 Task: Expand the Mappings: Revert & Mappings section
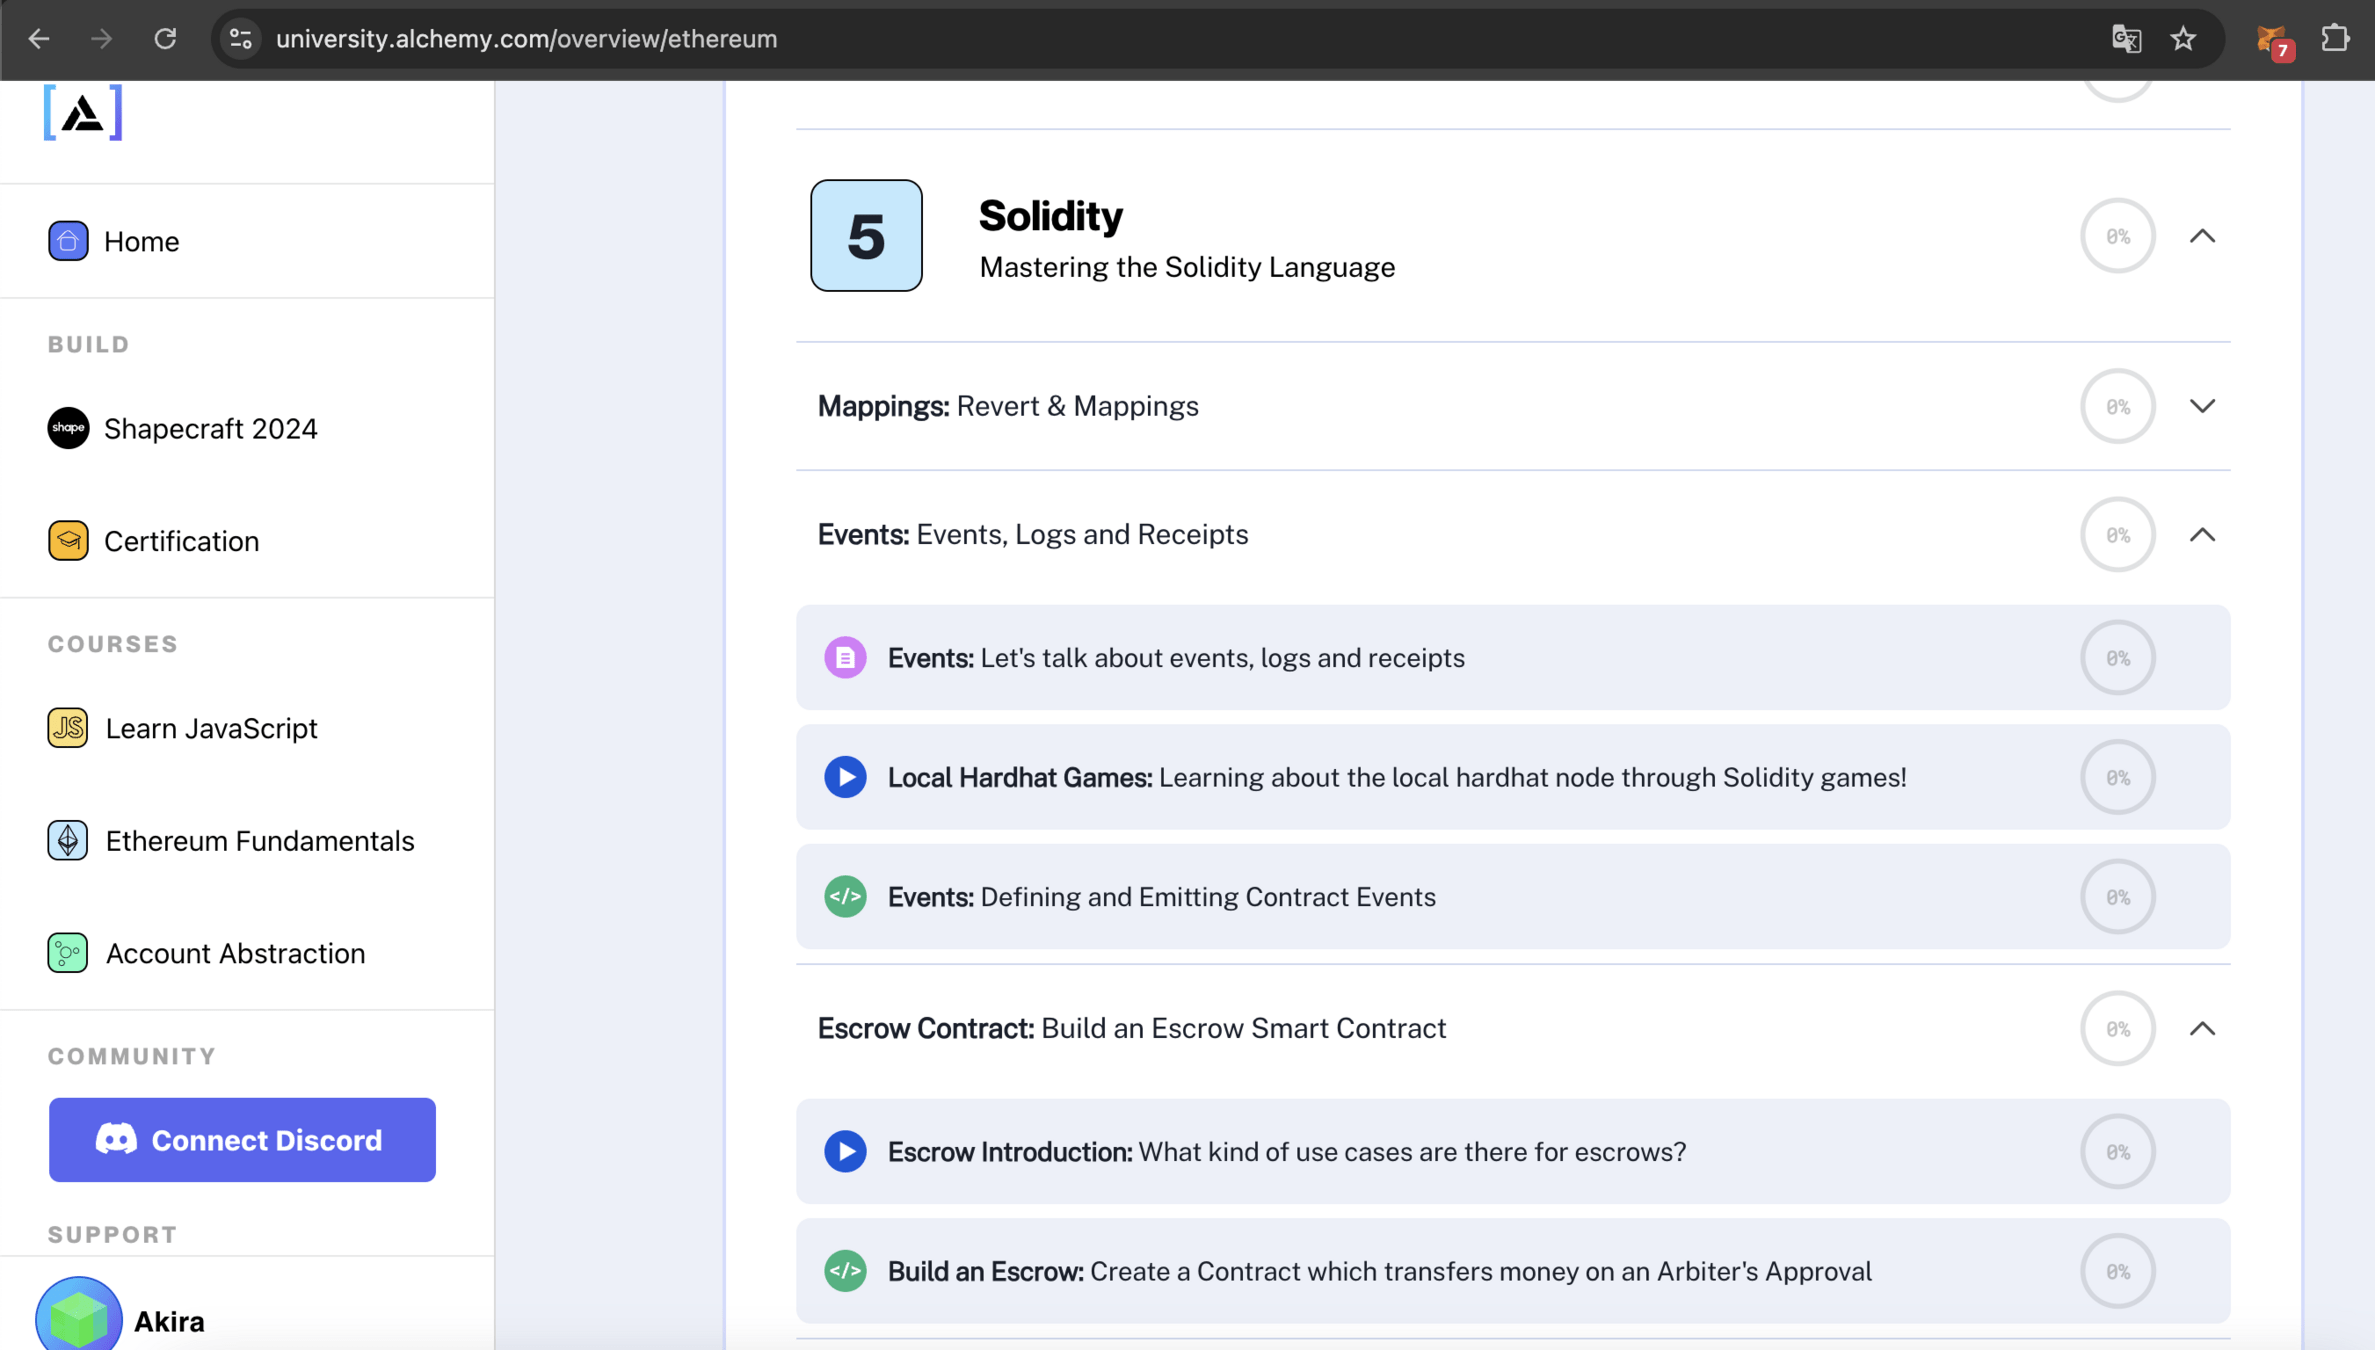2202,406
